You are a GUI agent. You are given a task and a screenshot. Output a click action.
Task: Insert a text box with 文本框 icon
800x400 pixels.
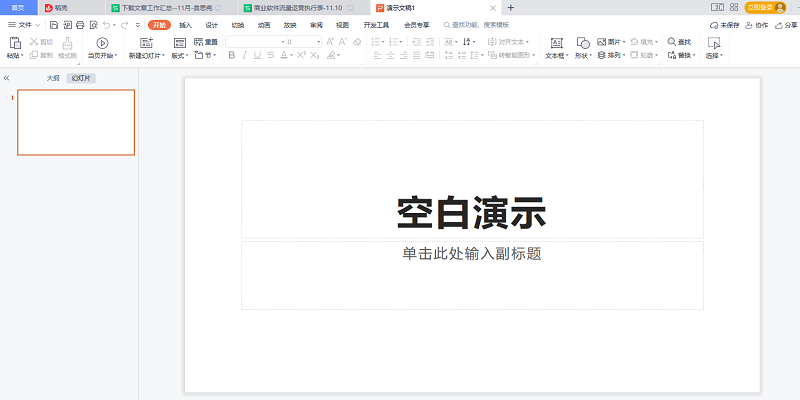click(555, 43)
